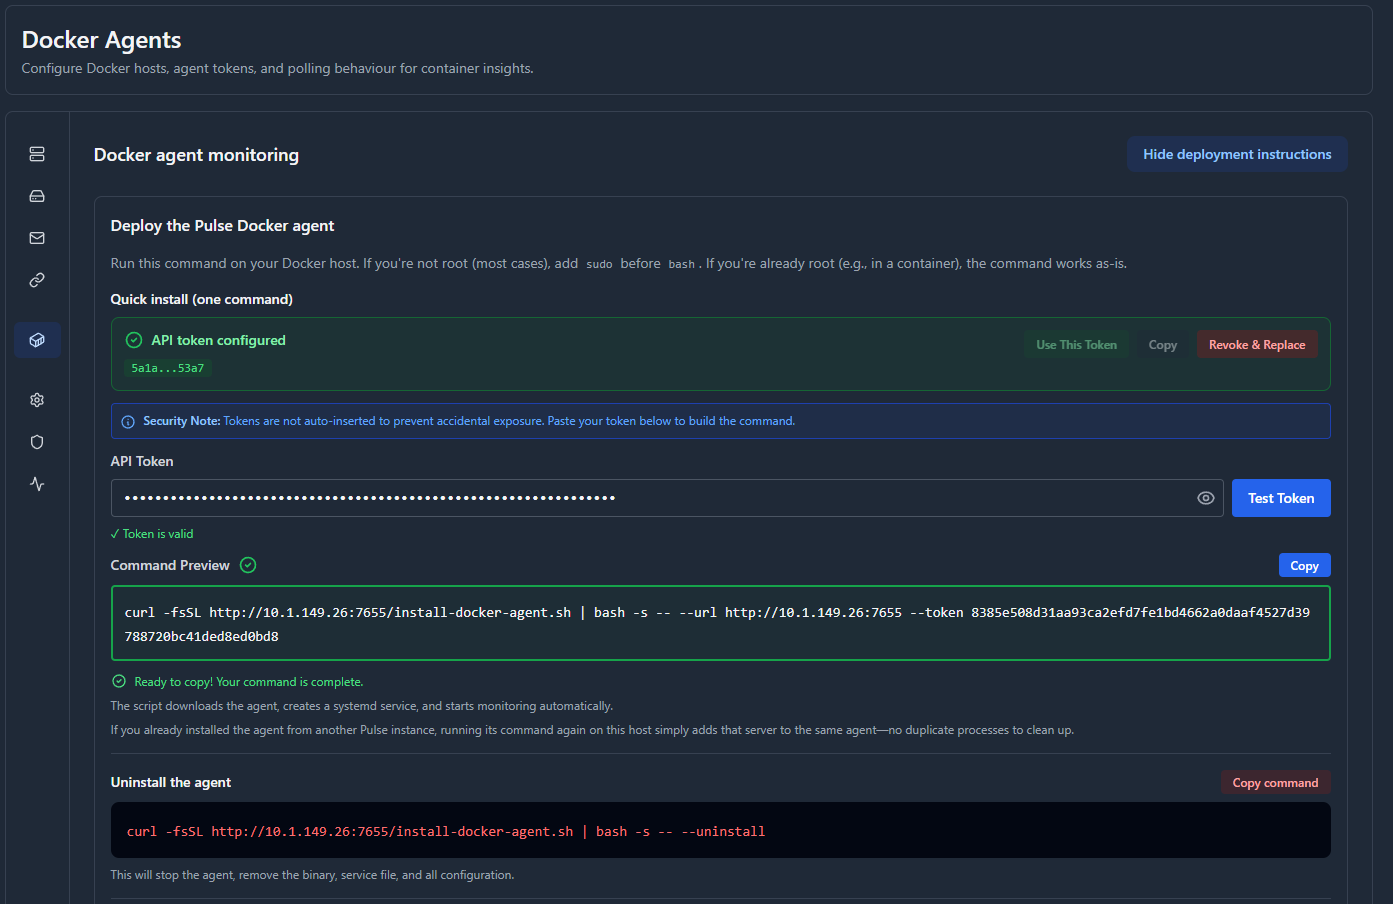
Task: Click Revoke & Replace button
Action: pyautogui.click(x=1257, y=345)
